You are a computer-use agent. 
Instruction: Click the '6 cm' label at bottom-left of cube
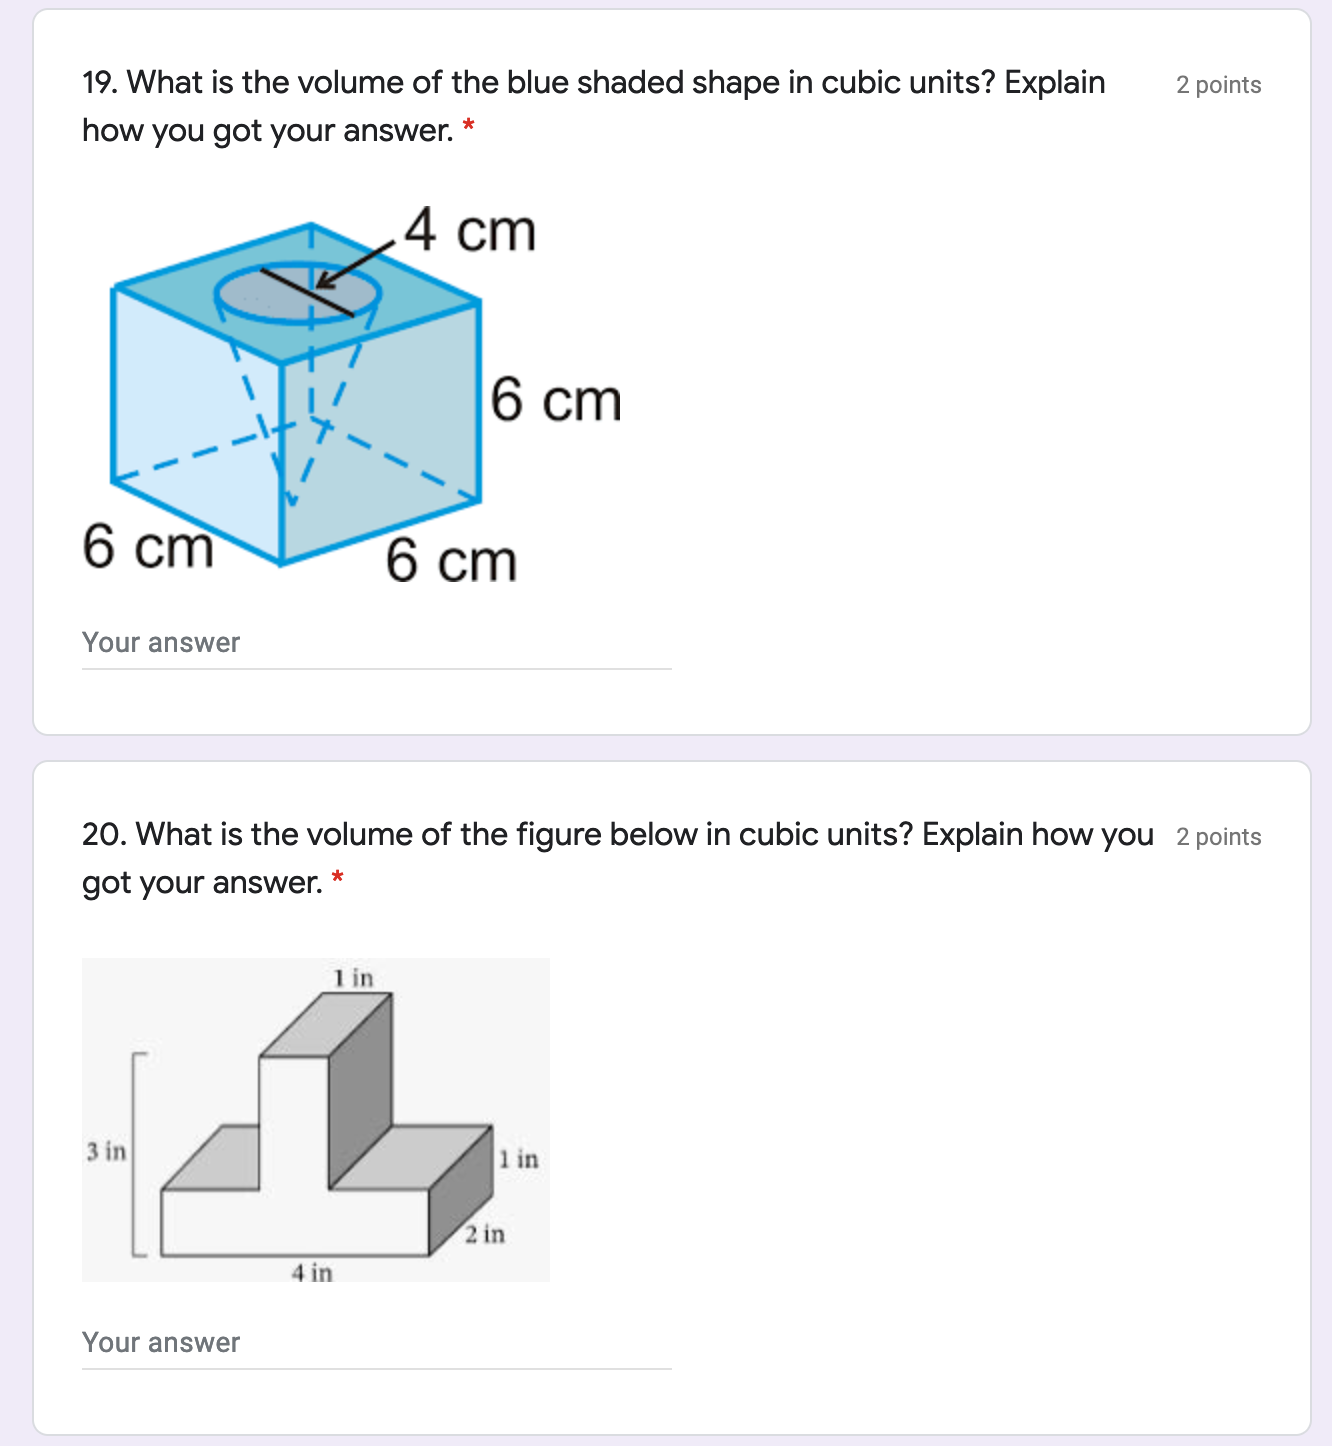click(148, 546)
